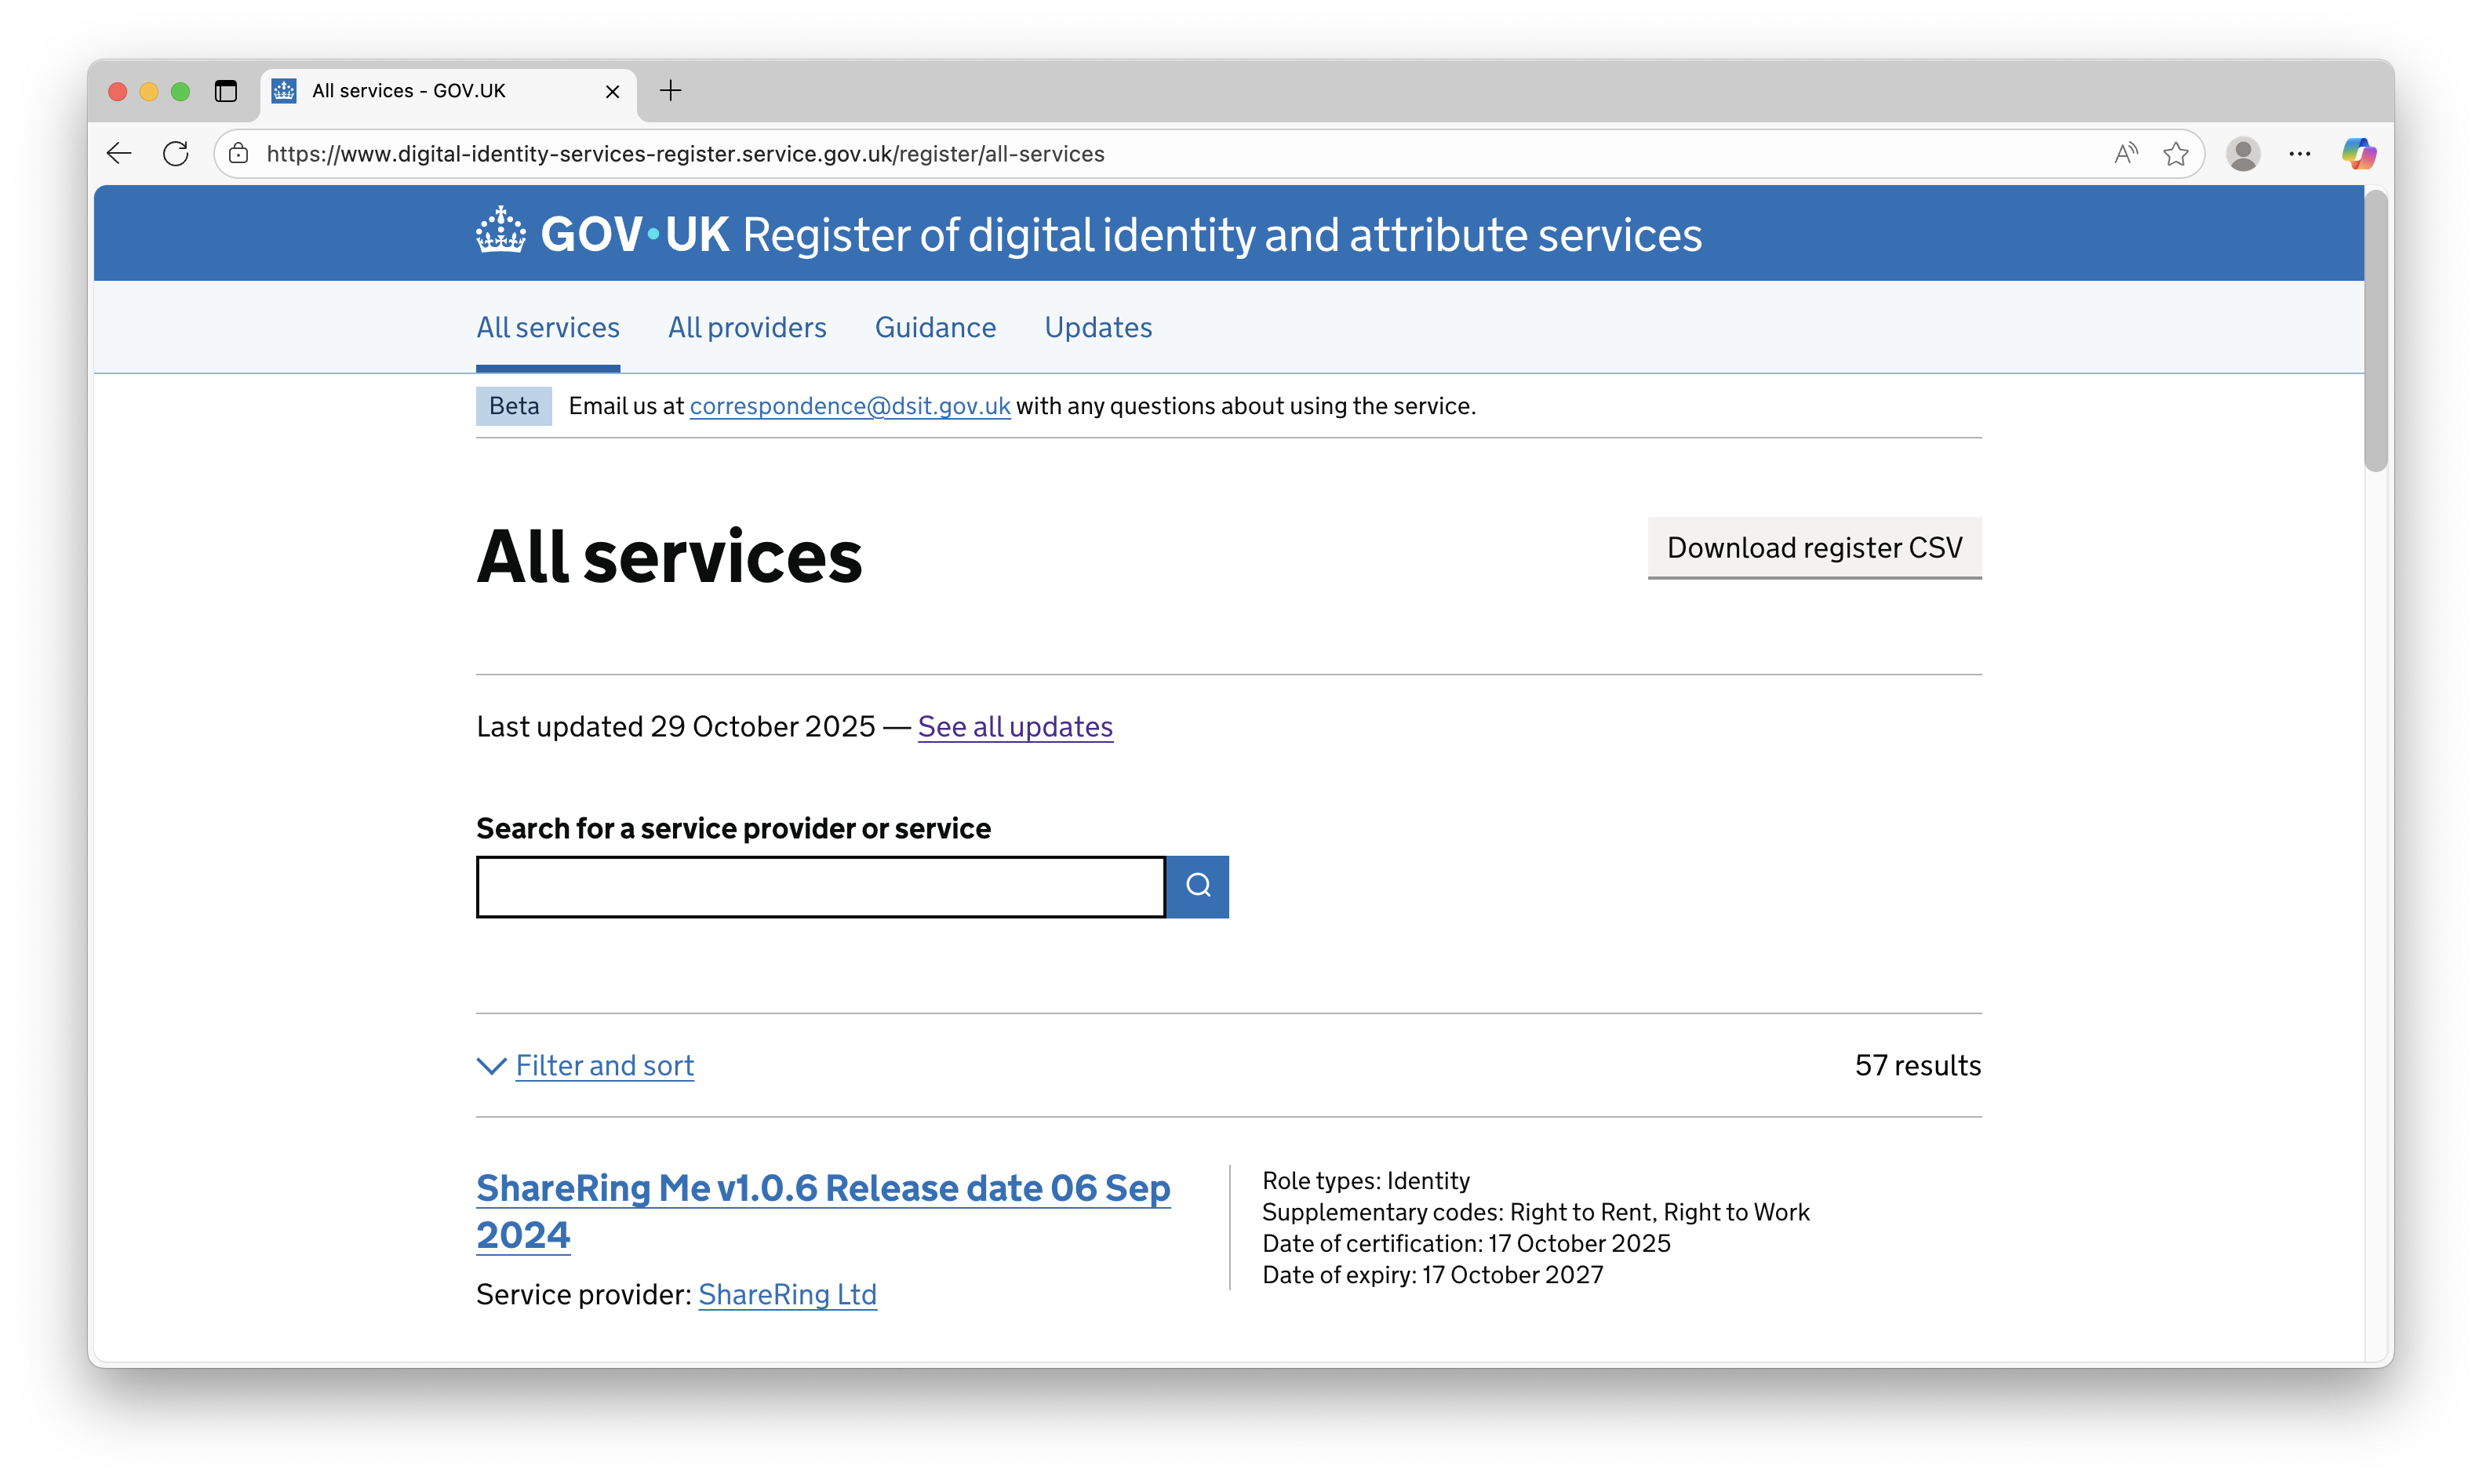
Task: Open browser settings via the ellipsis icon
Action: (2301, 153)
